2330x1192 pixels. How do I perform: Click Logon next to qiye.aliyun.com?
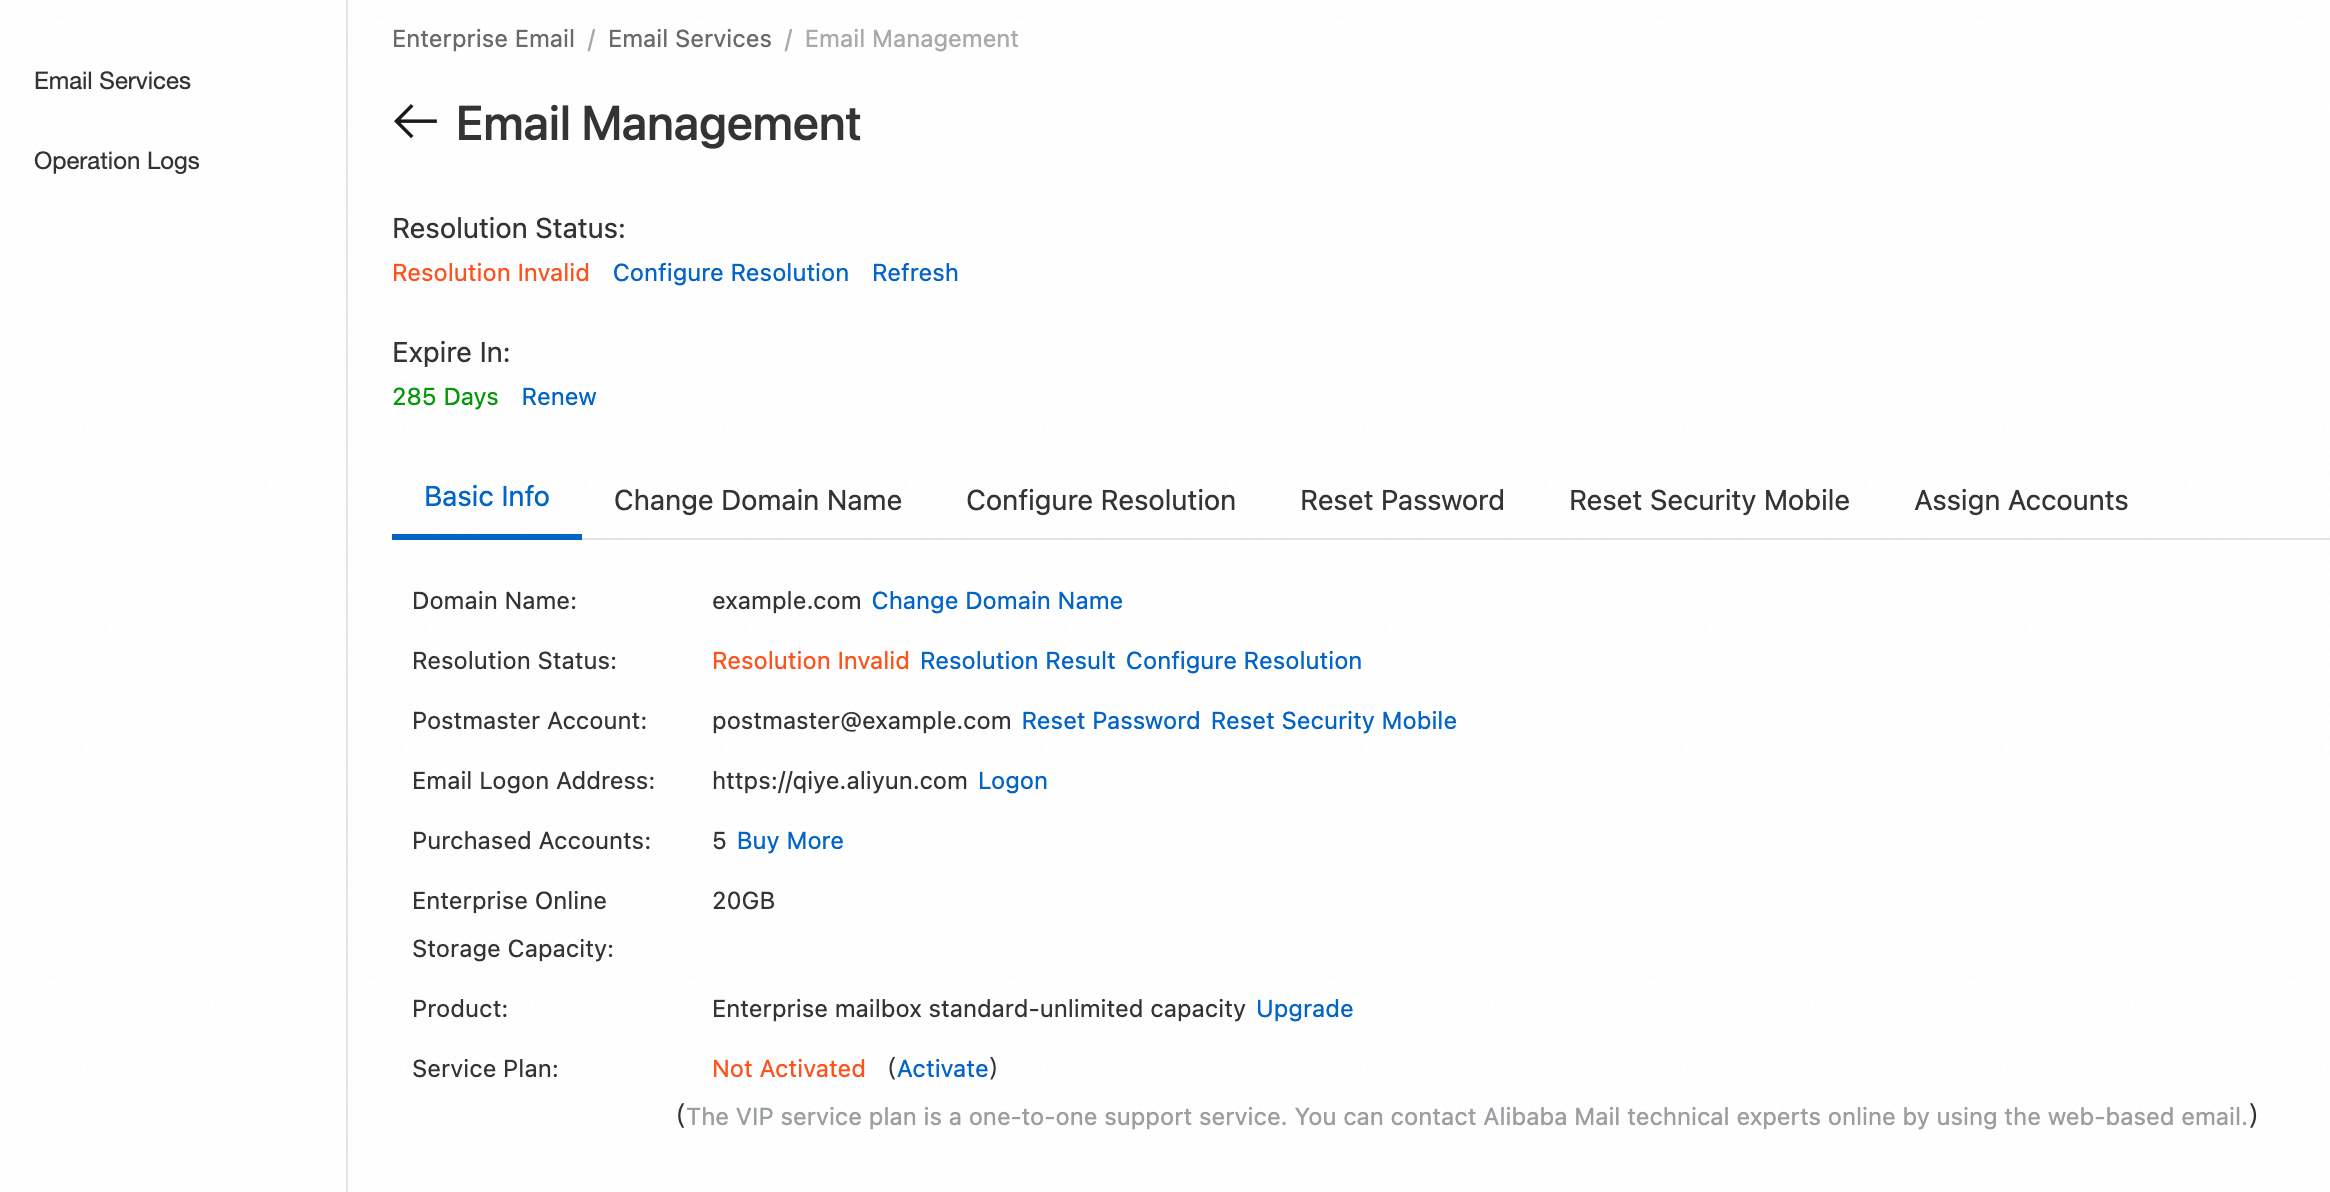click(x=1012, y=781)
